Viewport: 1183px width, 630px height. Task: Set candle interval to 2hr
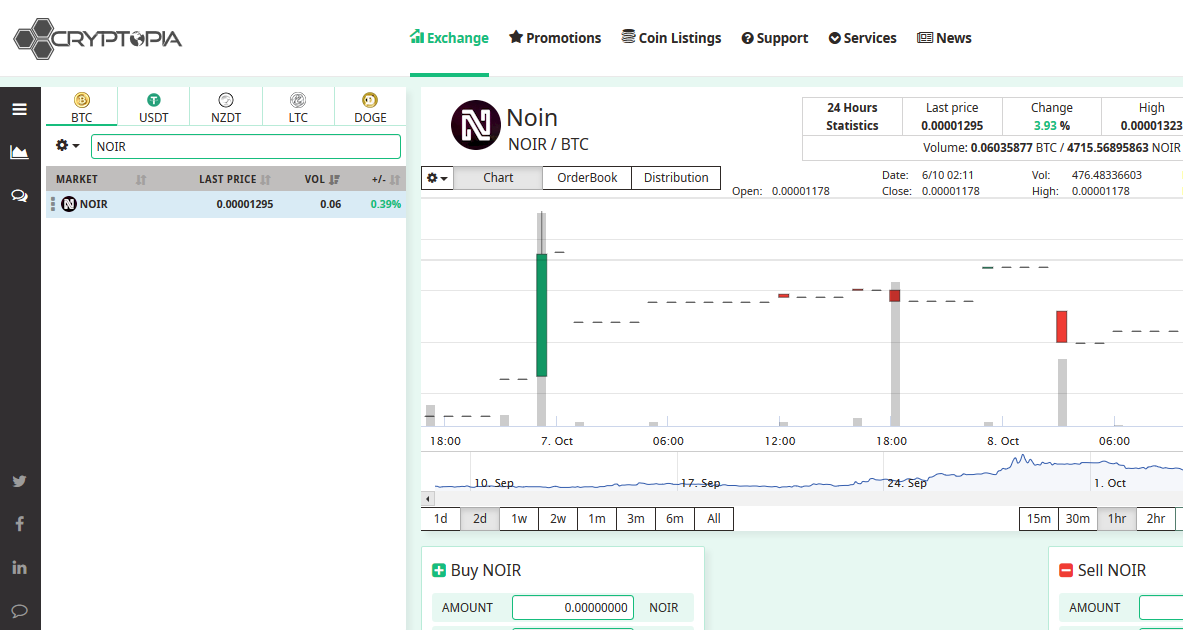pyautogui.click(x=1156, y=518)
